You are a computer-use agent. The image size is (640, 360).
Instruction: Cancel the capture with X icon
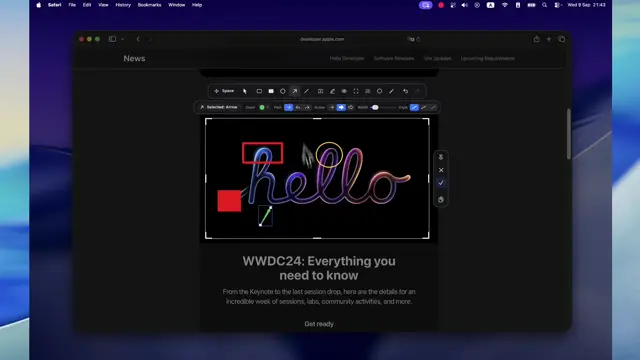tap(441, 170)
